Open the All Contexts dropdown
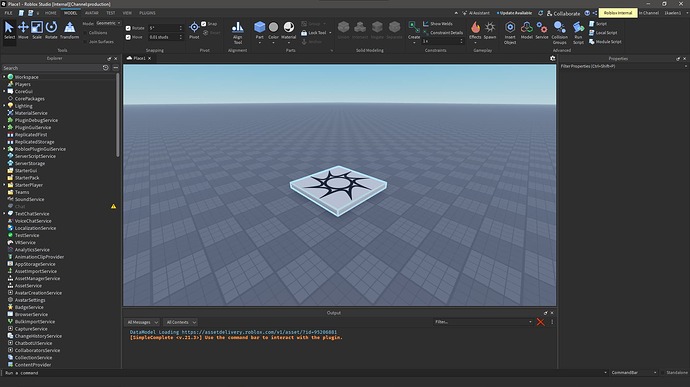The height and width of the screenshot is (387, 690). (x=180, y=322)
